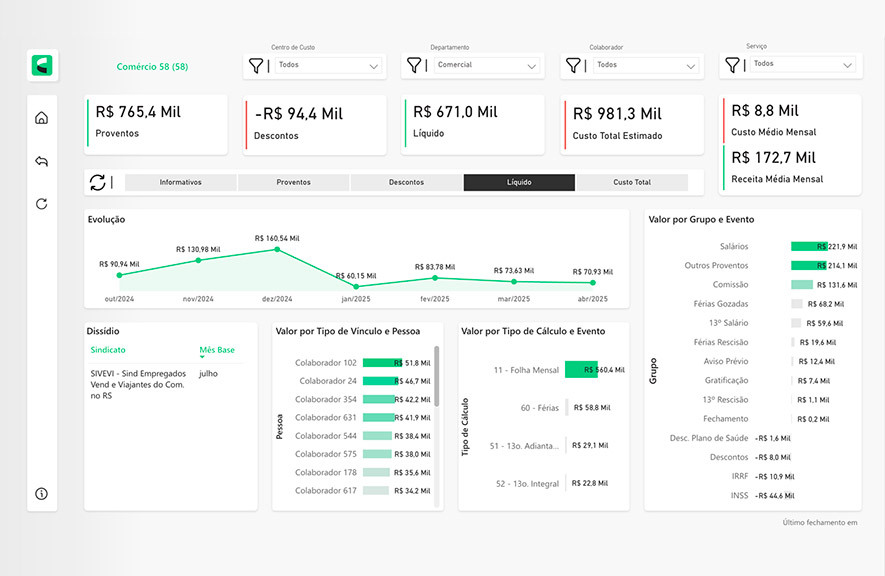Sort by the Mês Base column header

coord(217,350)
